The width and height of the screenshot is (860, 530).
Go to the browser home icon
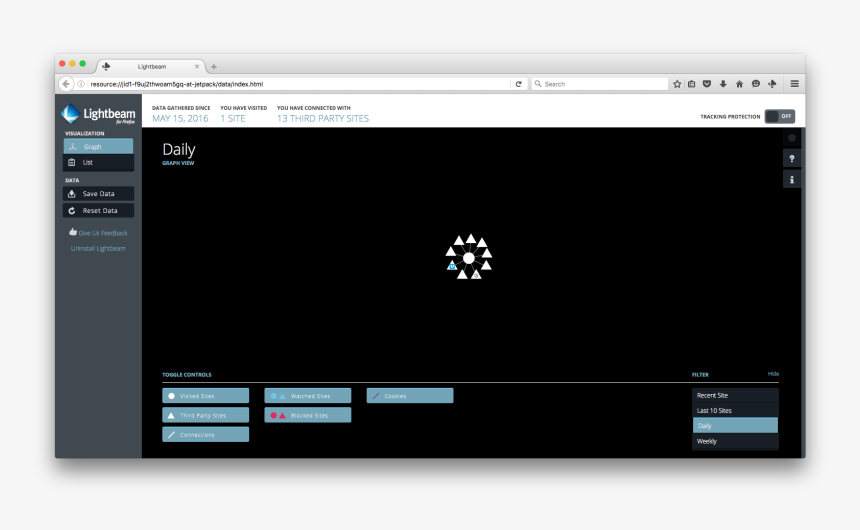pyautogui.click(x=739, y=84)
